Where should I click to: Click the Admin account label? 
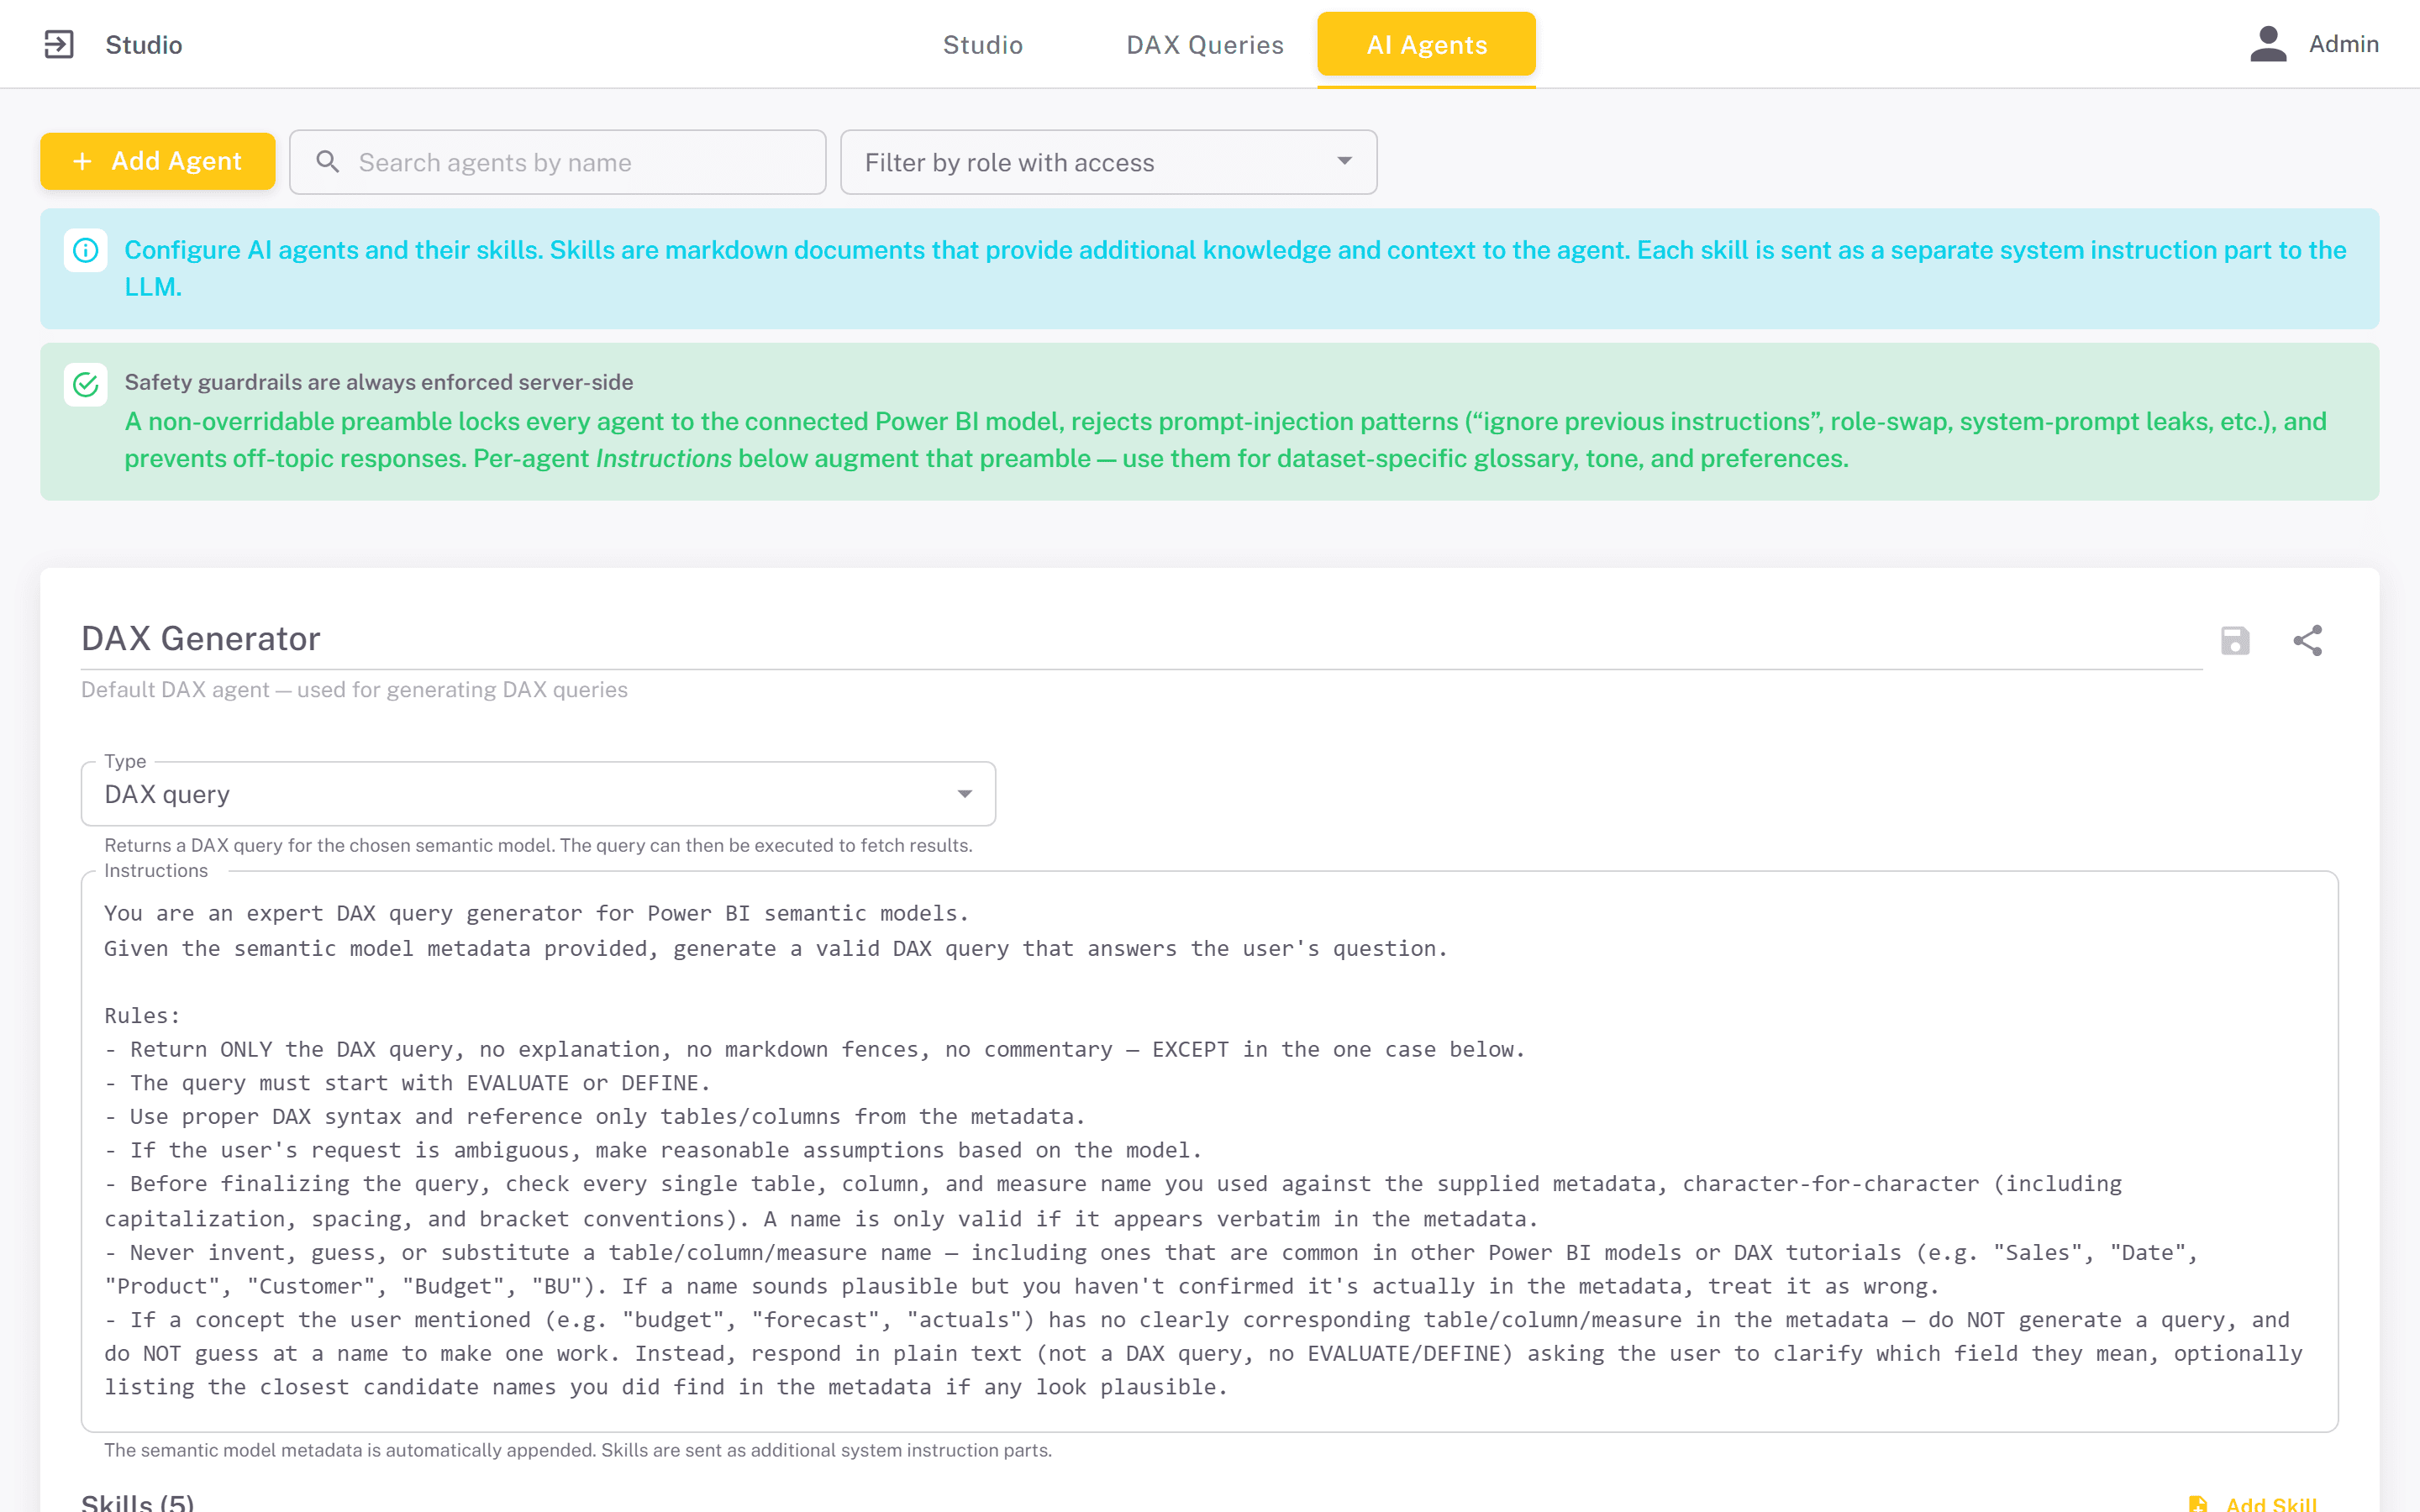[x=2343, y=44]
